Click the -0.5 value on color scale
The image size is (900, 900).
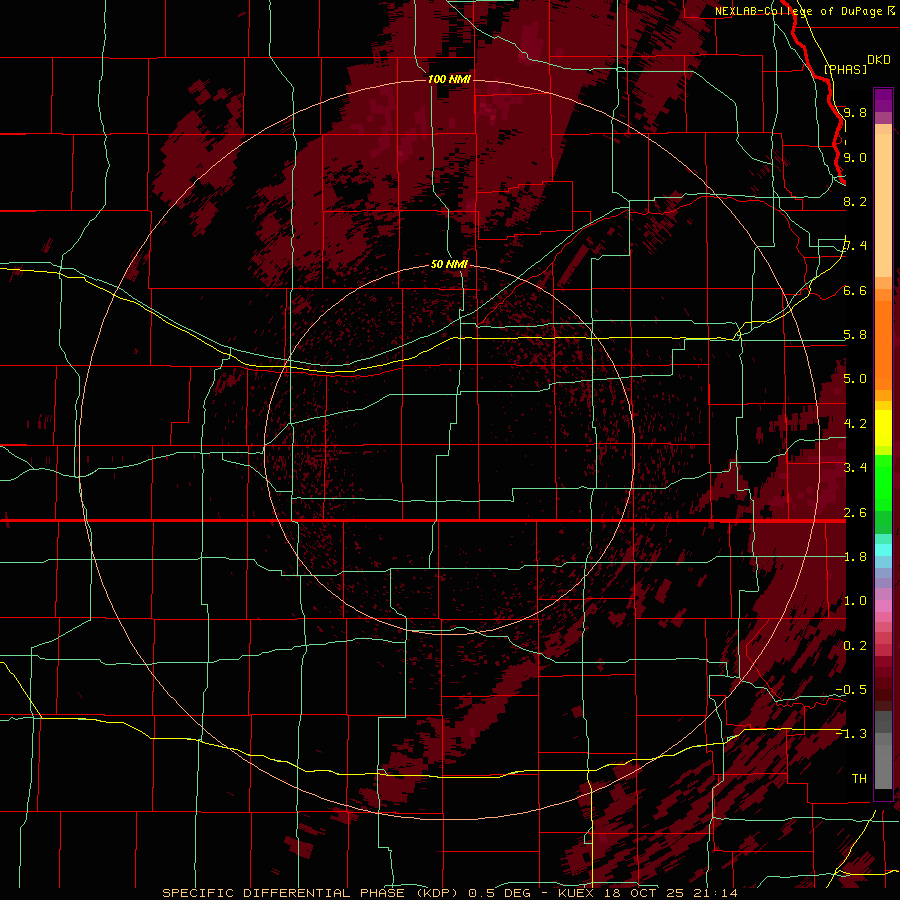click(x=851, y=690)
